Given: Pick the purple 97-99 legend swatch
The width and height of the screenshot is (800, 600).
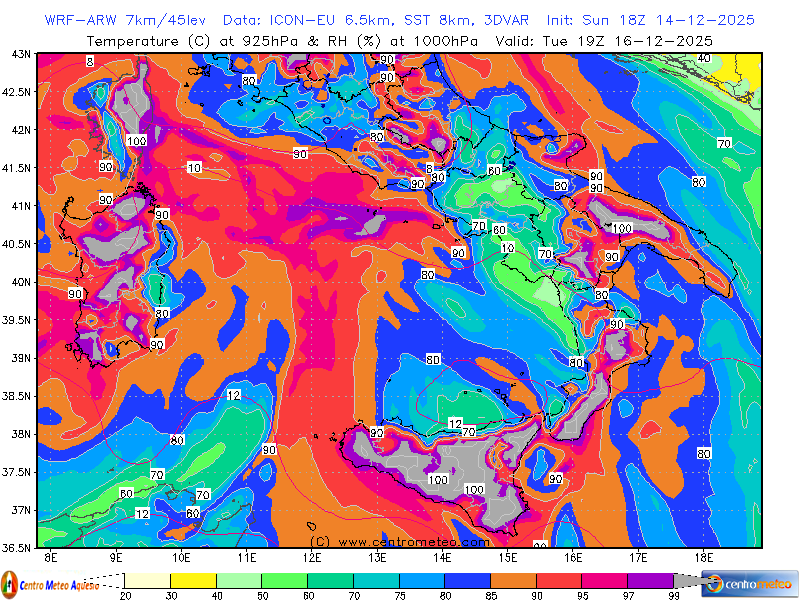Looking at the screenshot, I should 649,580.
